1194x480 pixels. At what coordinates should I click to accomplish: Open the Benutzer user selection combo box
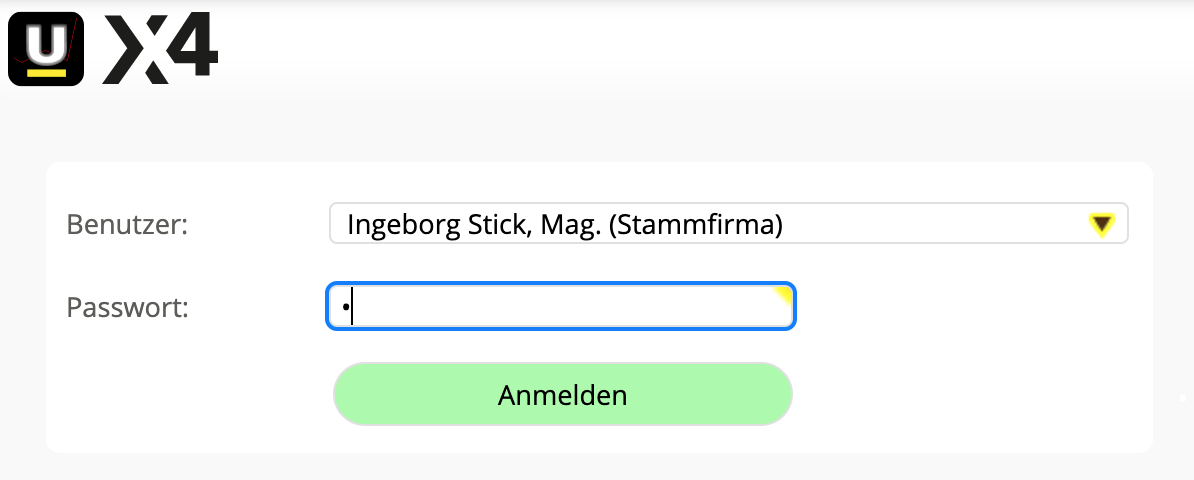tap(728, 224)
